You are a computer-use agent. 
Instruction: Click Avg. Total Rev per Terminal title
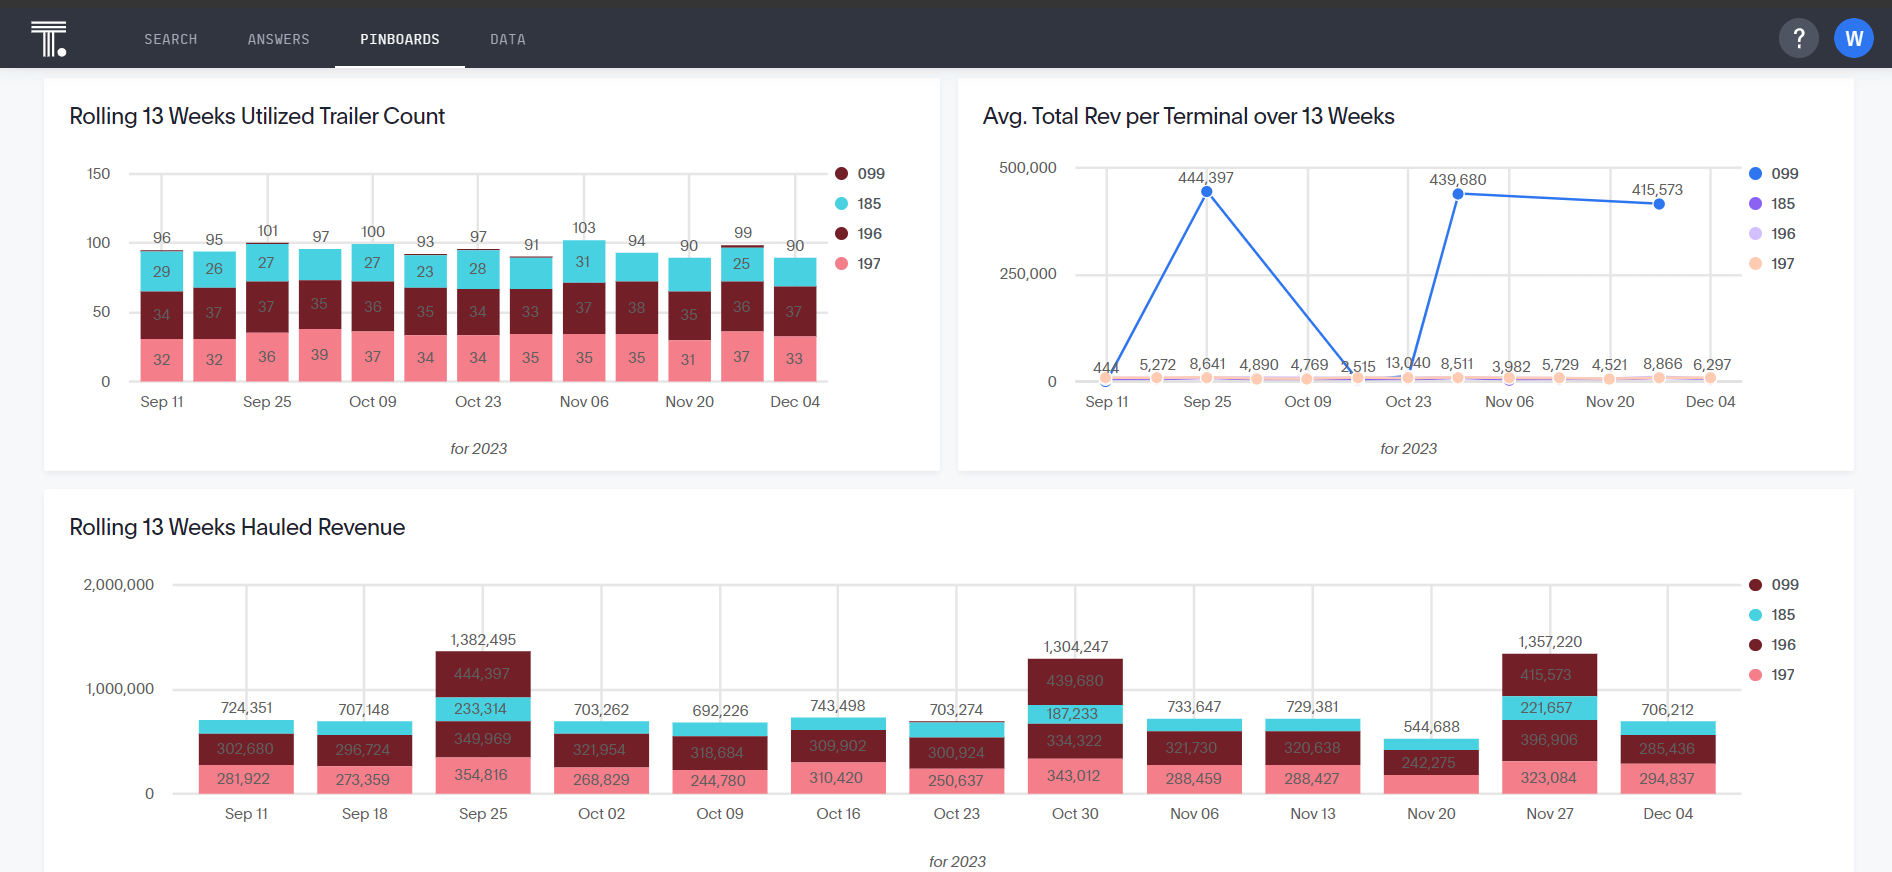click(1188, 116)
